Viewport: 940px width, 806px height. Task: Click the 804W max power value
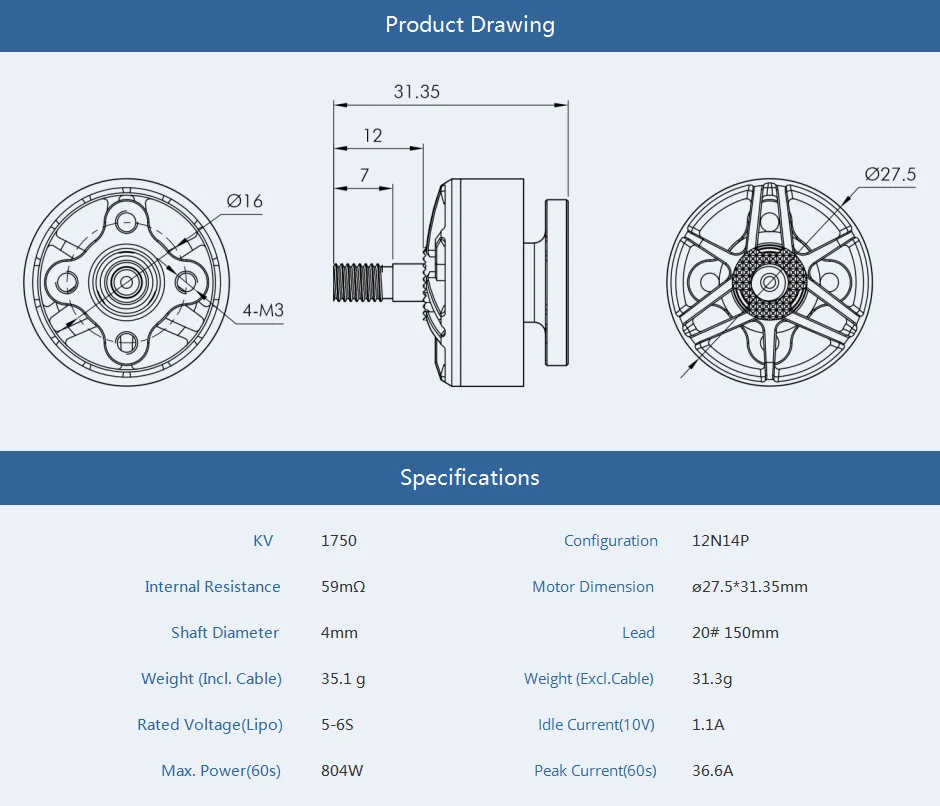342,771
